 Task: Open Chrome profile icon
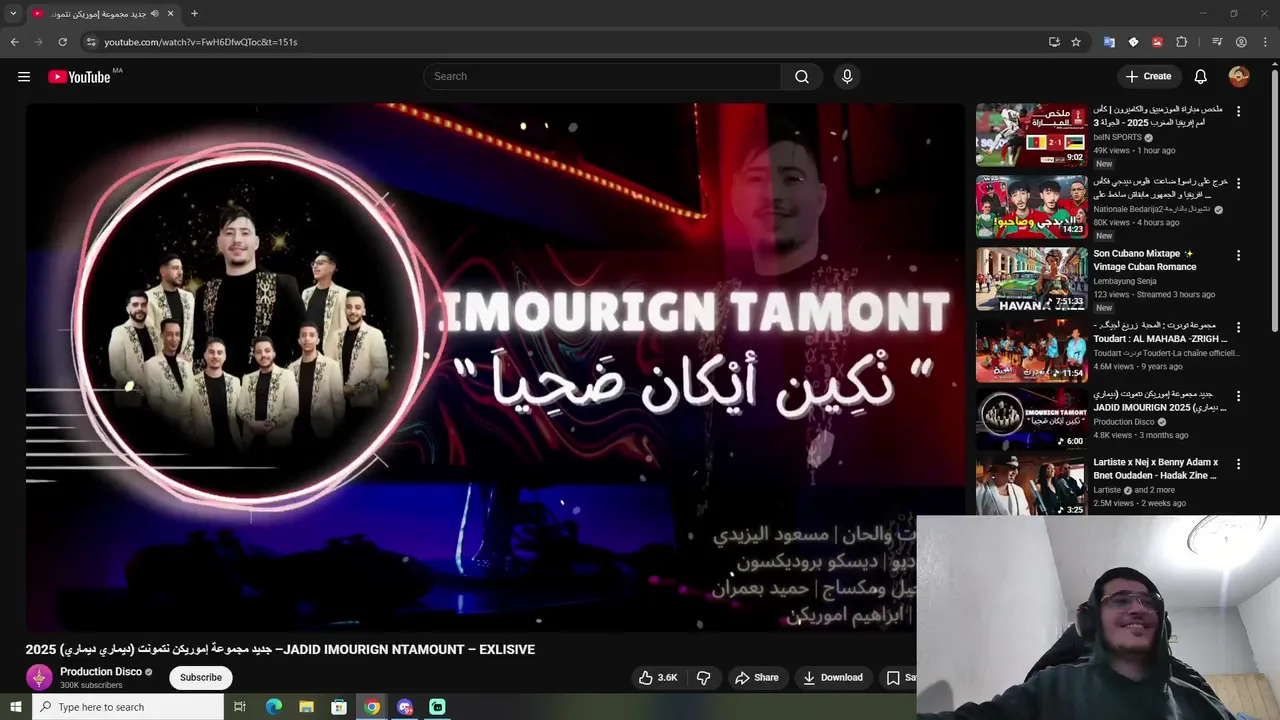tap(1241, 42)
